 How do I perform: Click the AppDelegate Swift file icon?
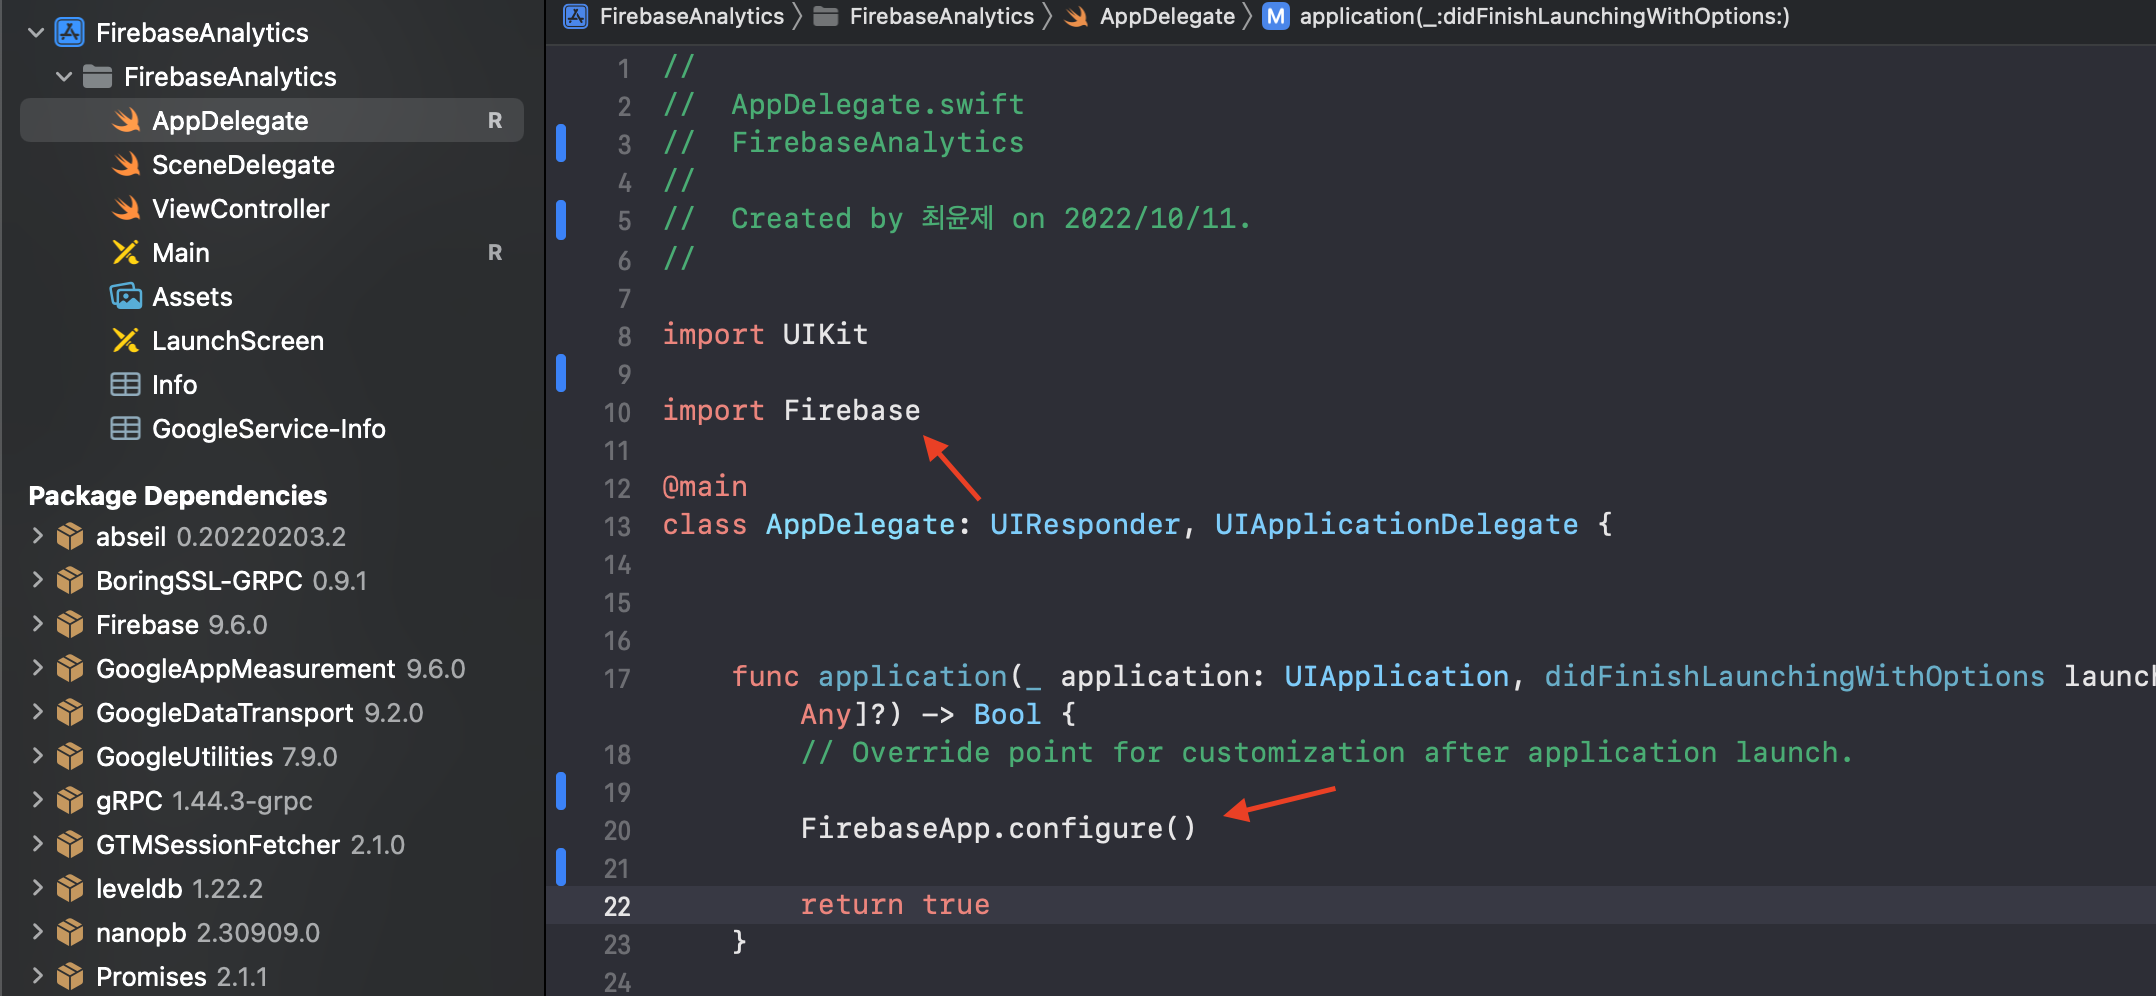coord(125,121)
